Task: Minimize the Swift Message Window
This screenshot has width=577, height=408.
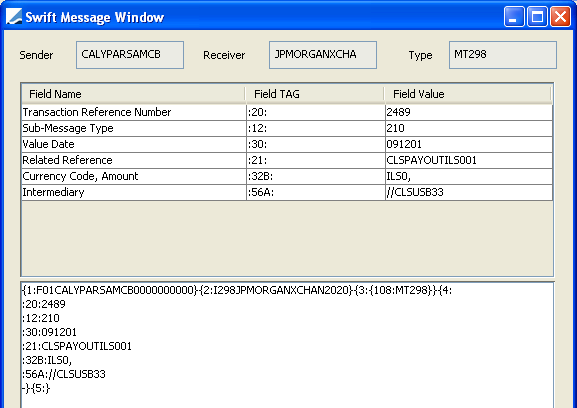Action: (x=514, y=17)
